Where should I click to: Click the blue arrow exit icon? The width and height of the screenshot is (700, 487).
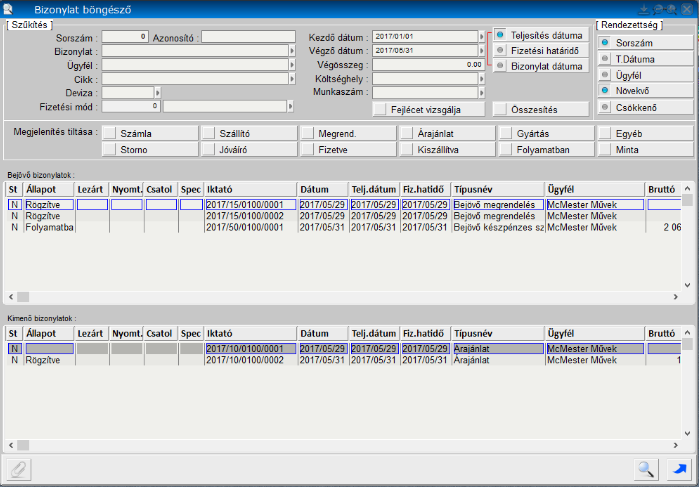coord(680,468)
